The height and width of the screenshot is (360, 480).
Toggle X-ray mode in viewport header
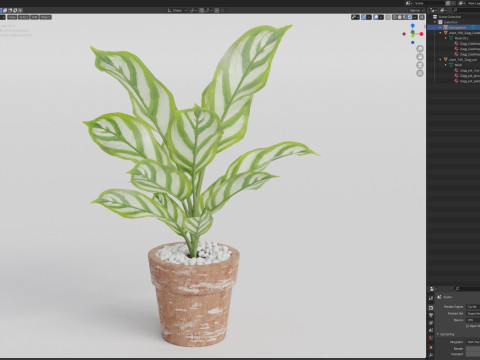[388, 17]
